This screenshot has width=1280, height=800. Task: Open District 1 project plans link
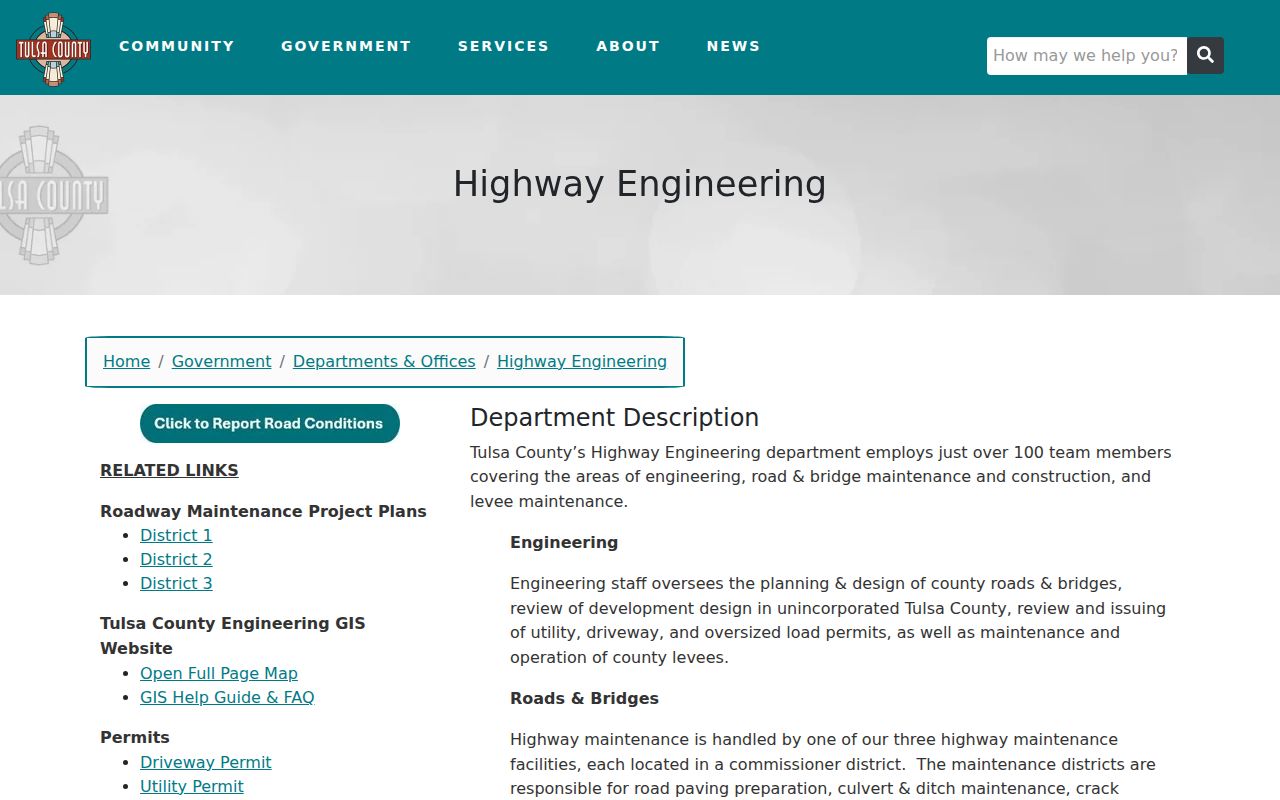click(x=176, y=535)
